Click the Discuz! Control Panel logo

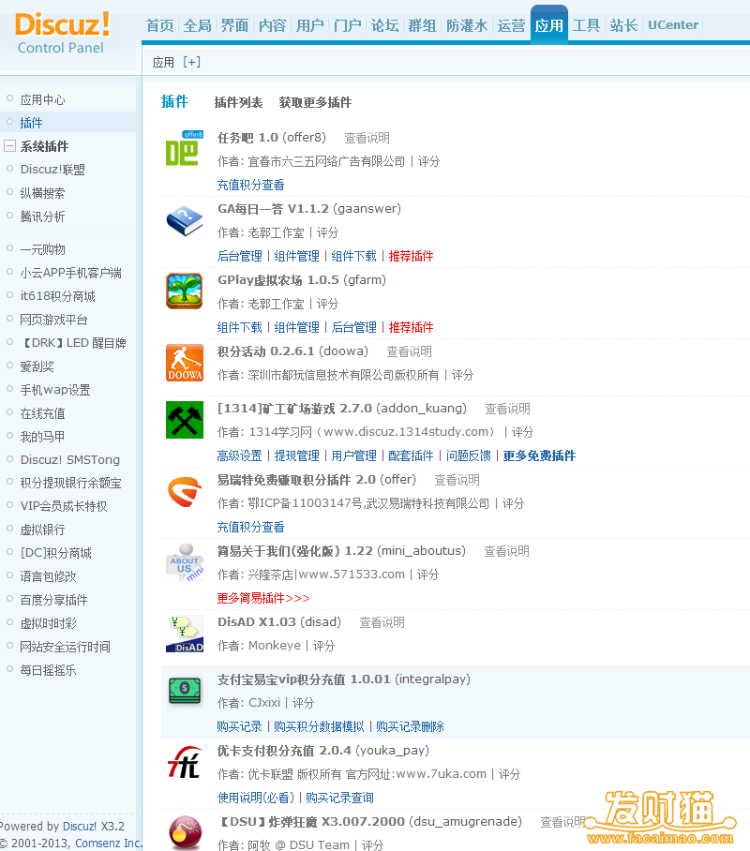pyautogui.click(x=62, y=33)
